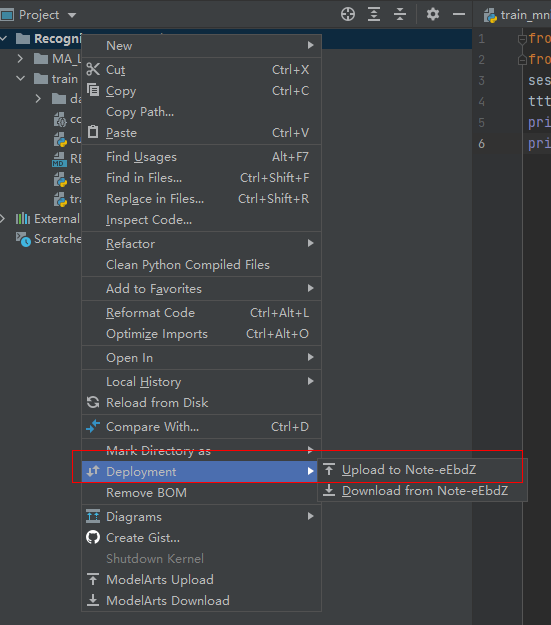
Task: Click the Reload from Disk refresh icon
Action: (x=93, y=402)
